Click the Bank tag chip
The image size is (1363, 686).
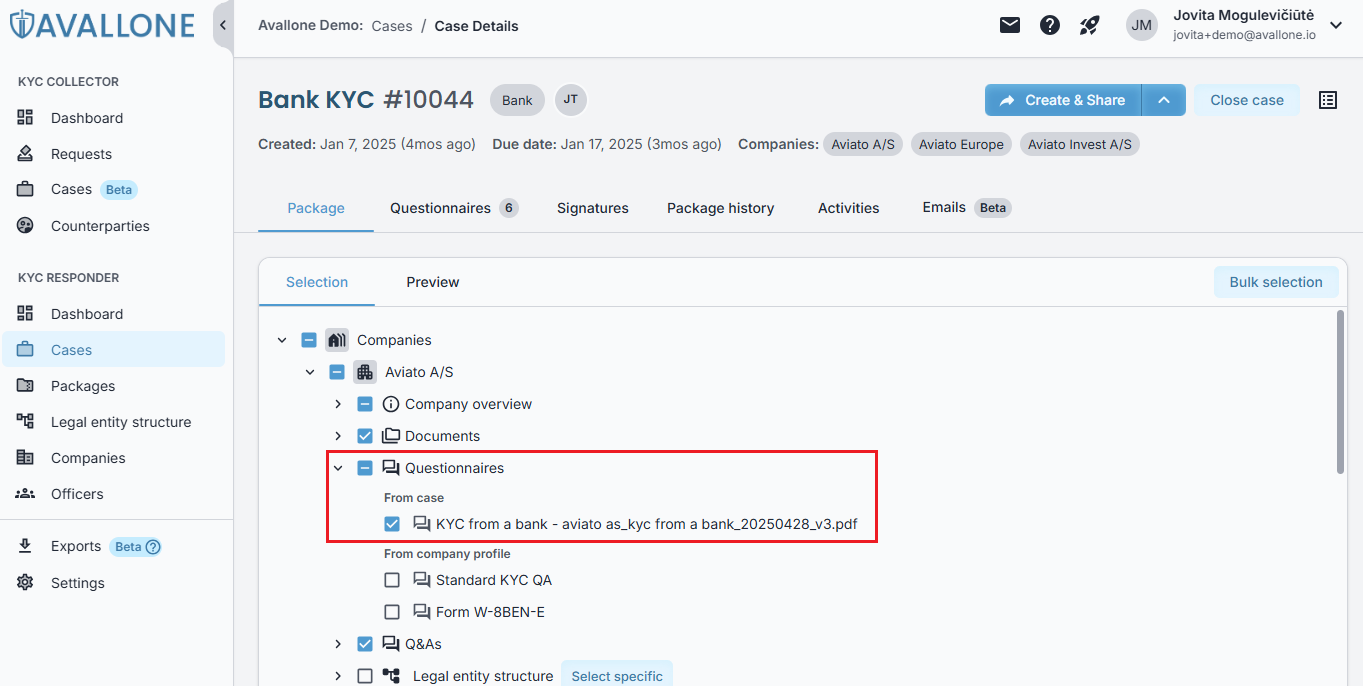pyautogui.click(x=517, y=100)
